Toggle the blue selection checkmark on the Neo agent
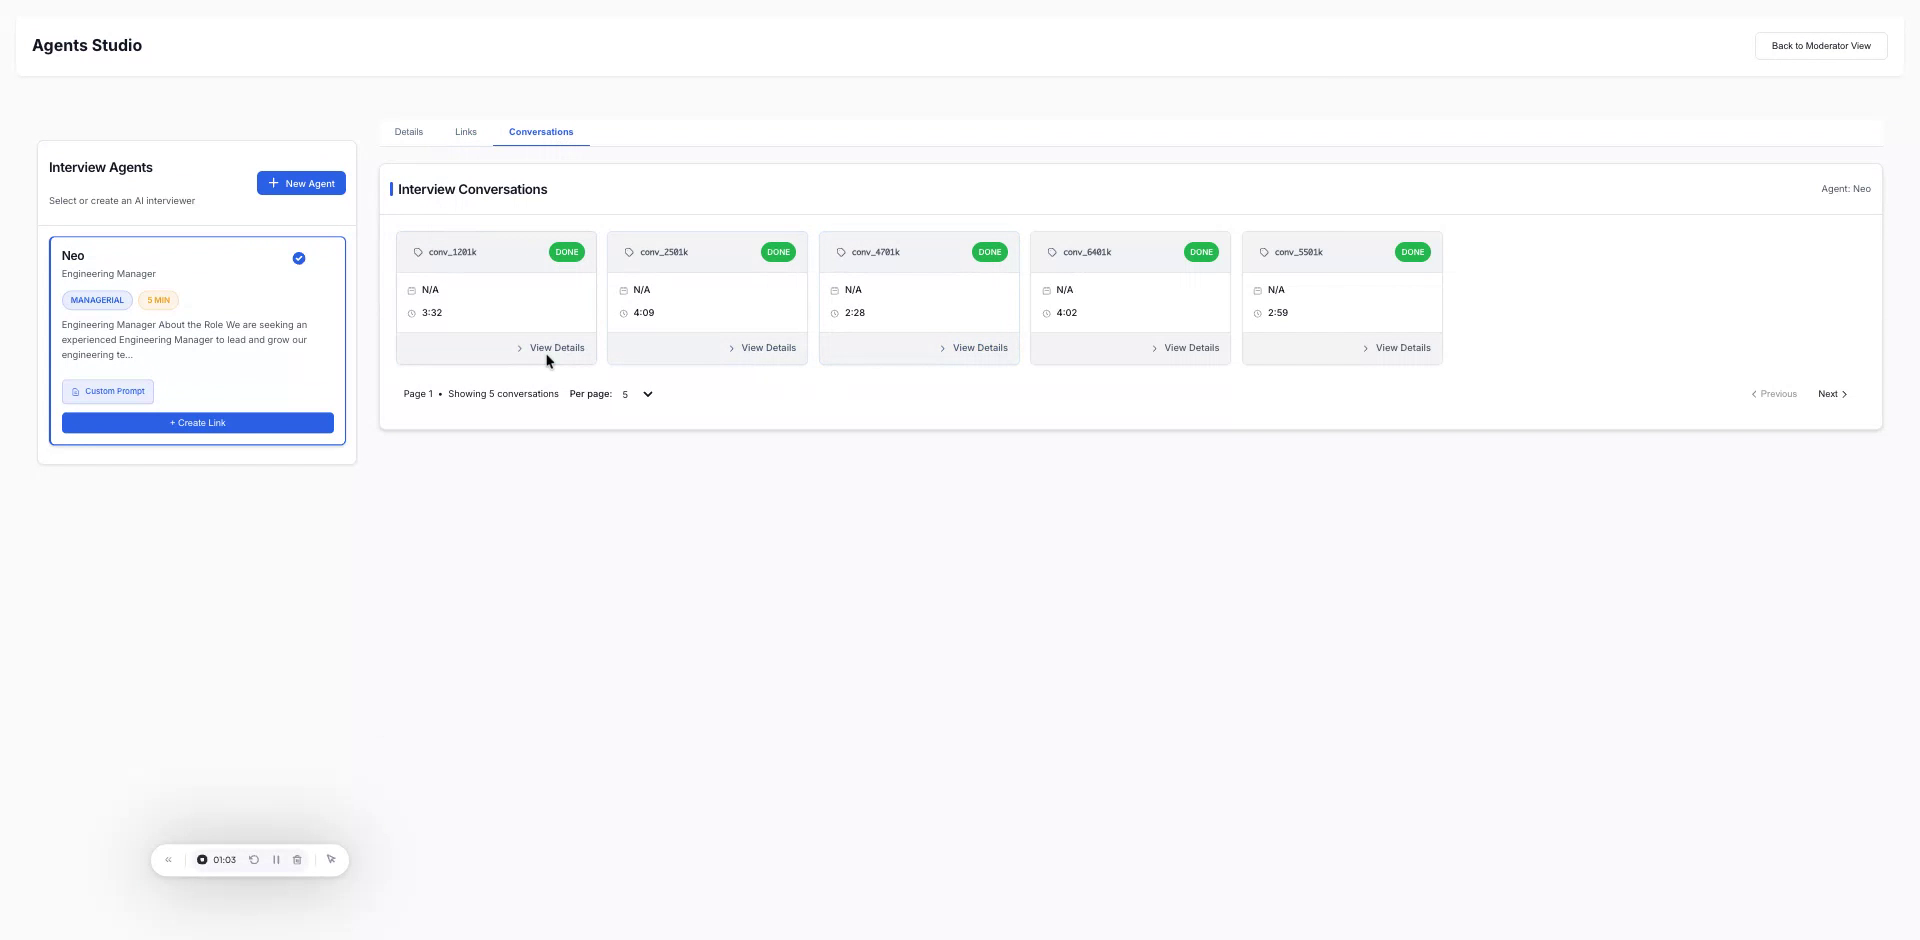 (x=298, y=258)
